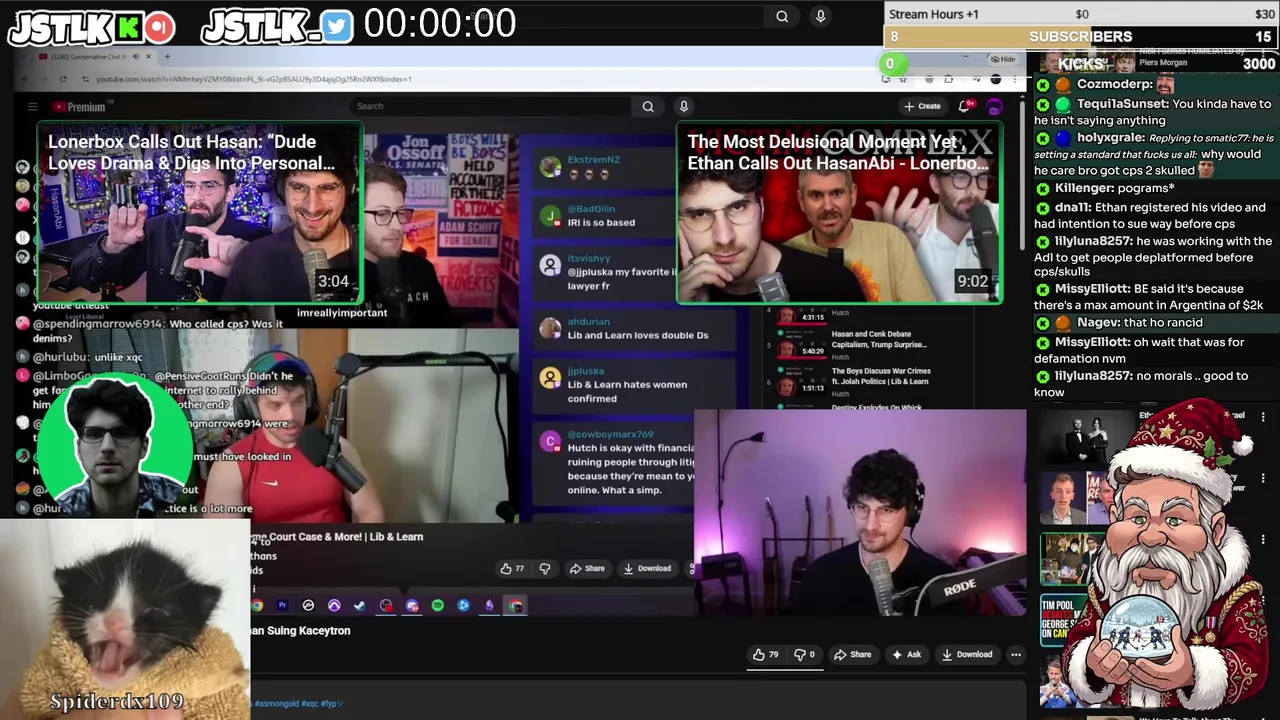Open The Most Delusional Moment Yet video card
This screenshot has height=720, width=1280.
[x=839, y=212]
